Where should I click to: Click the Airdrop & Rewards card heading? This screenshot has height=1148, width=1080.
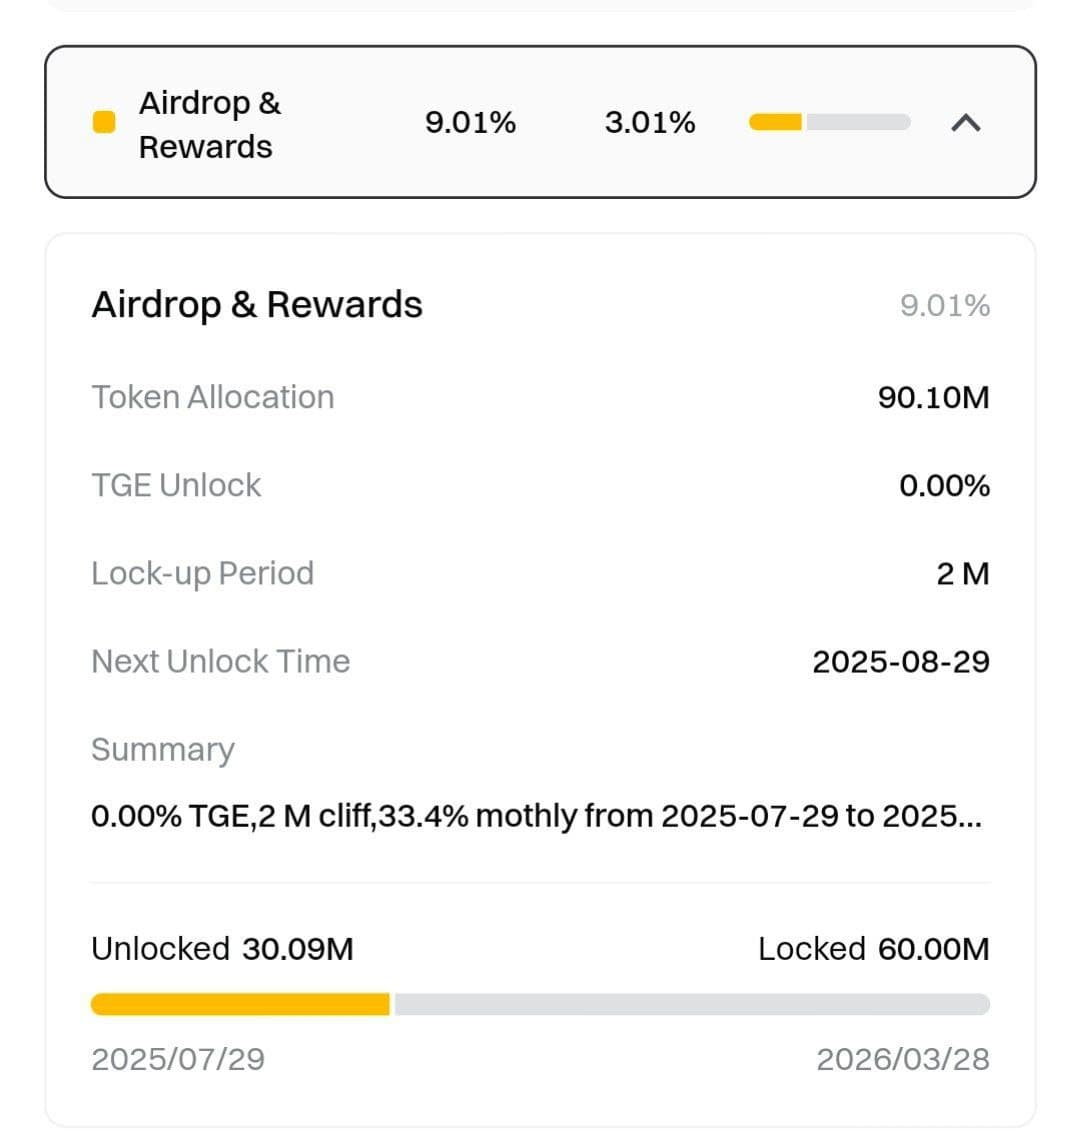coord(257,305)
